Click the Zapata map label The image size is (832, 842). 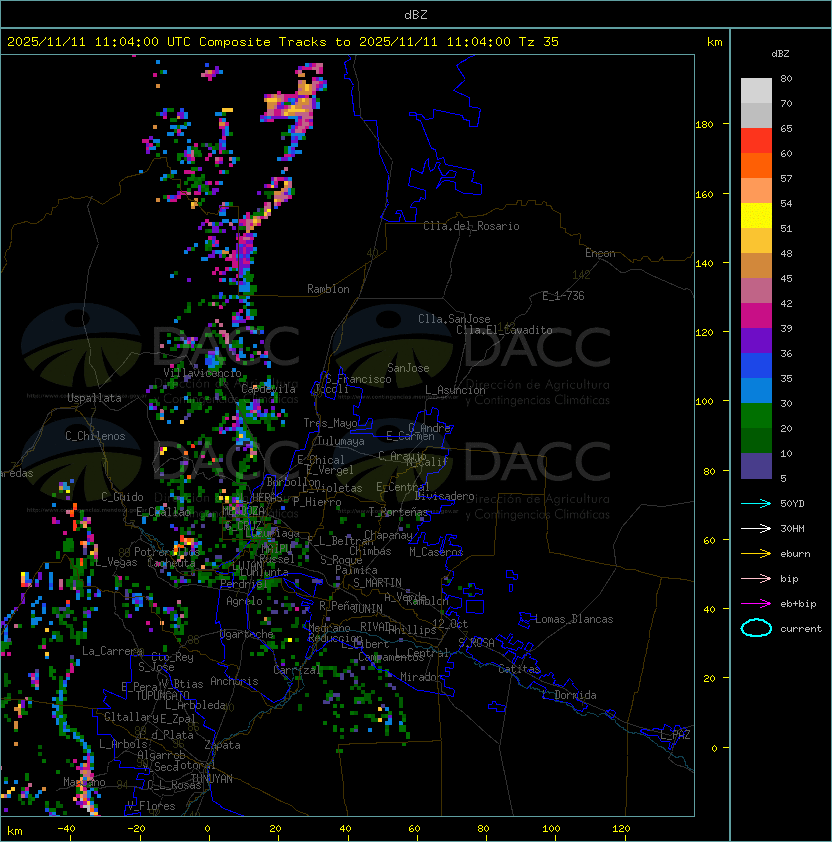click(222, 745)
